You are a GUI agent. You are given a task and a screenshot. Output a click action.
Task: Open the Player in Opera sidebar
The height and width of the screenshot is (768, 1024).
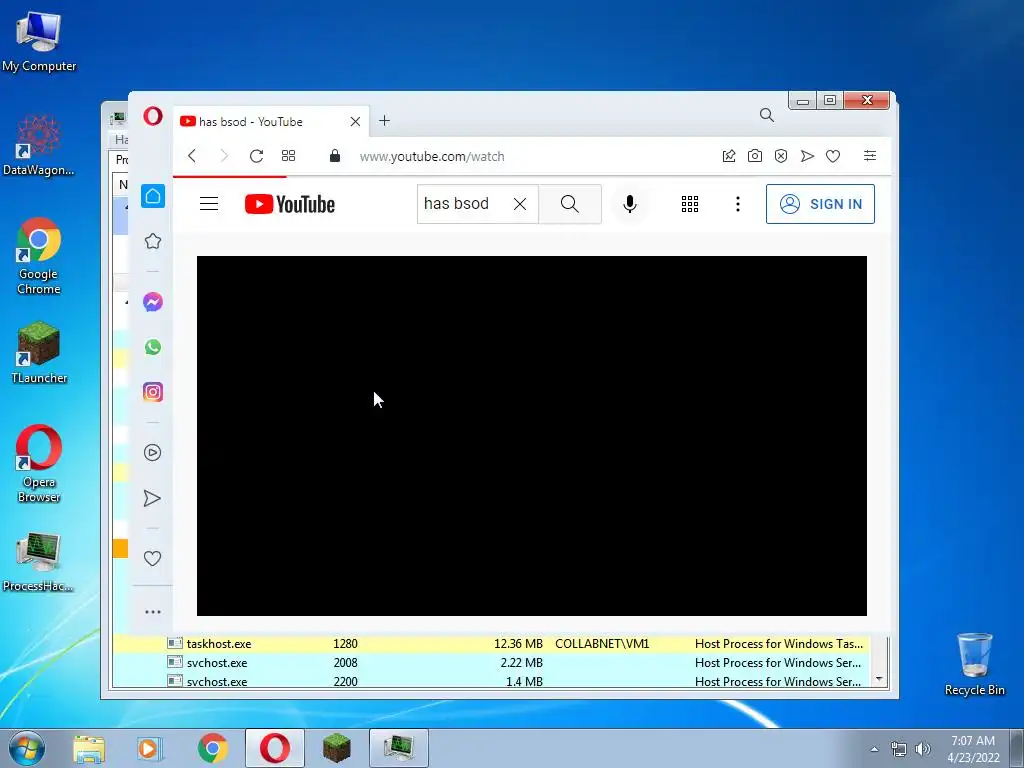[153, 453]
